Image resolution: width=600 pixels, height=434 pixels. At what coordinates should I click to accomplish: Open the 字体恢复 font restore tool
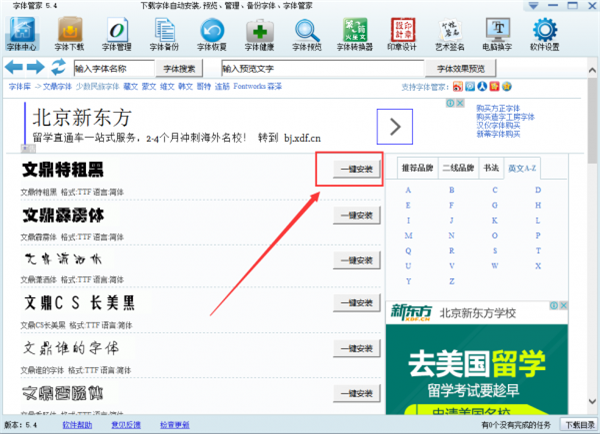(x=212, y=33)
